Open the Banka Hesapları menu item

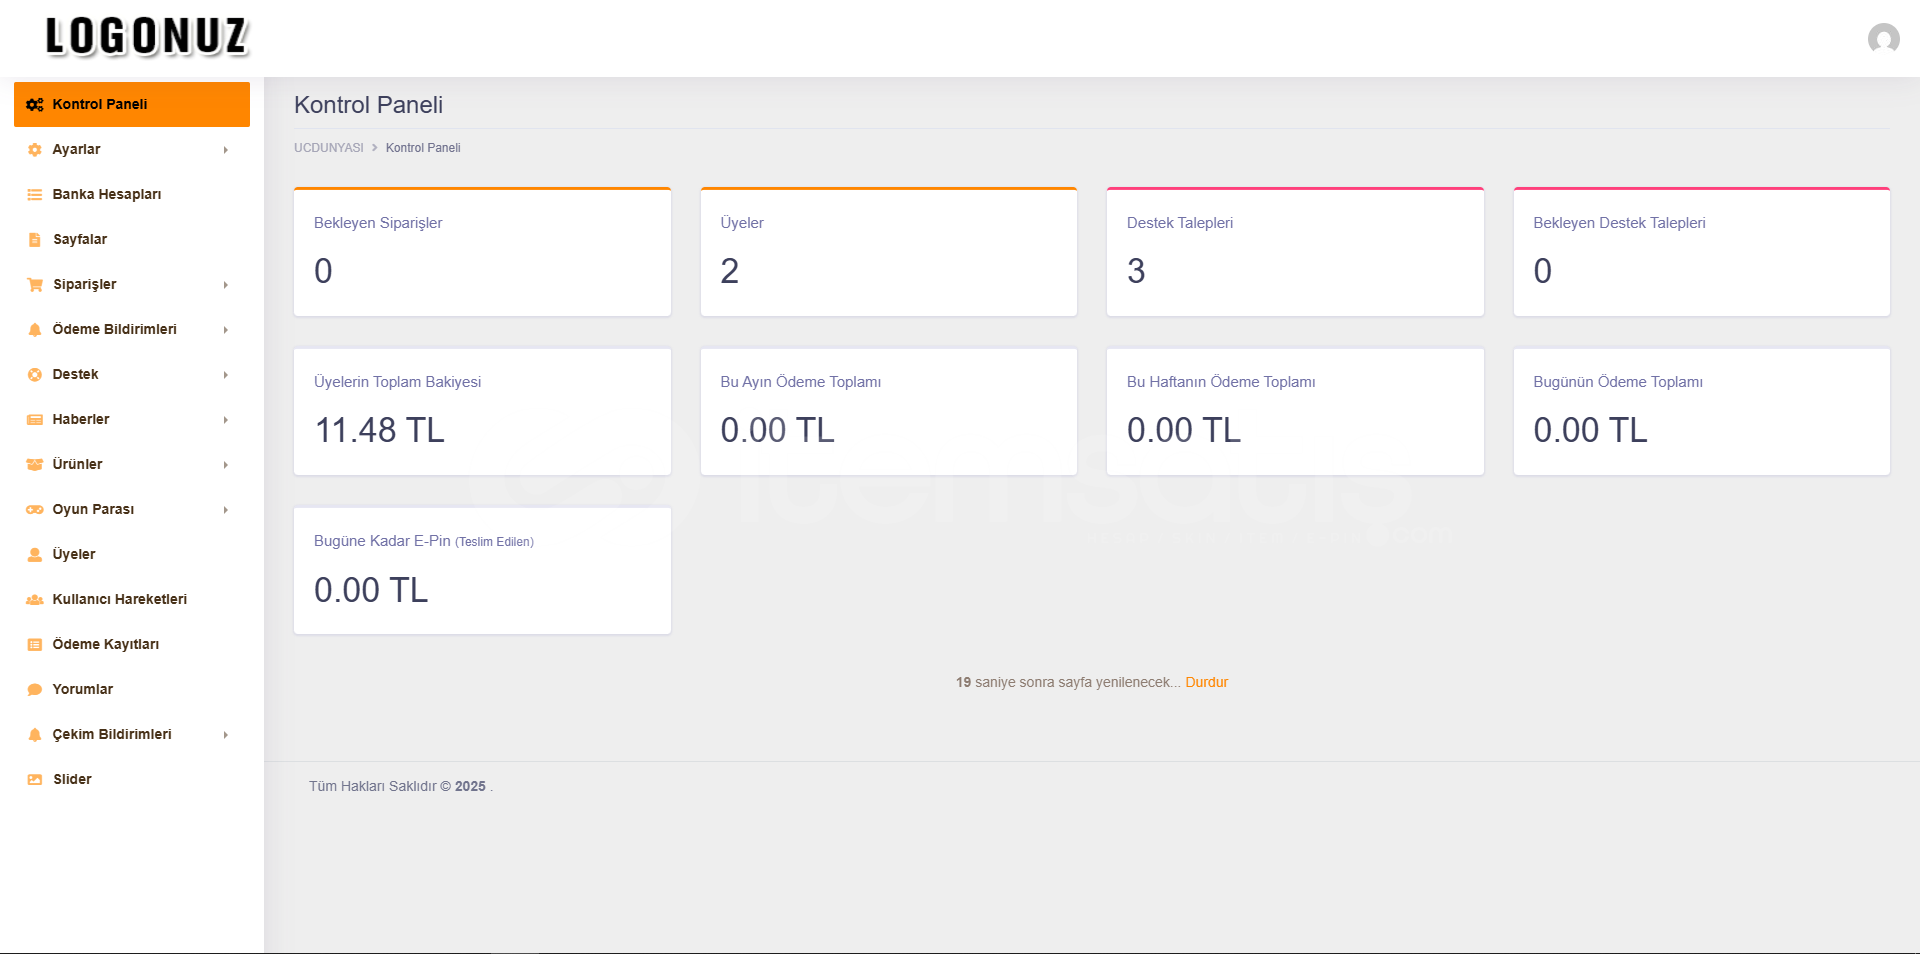pos(107,194)
